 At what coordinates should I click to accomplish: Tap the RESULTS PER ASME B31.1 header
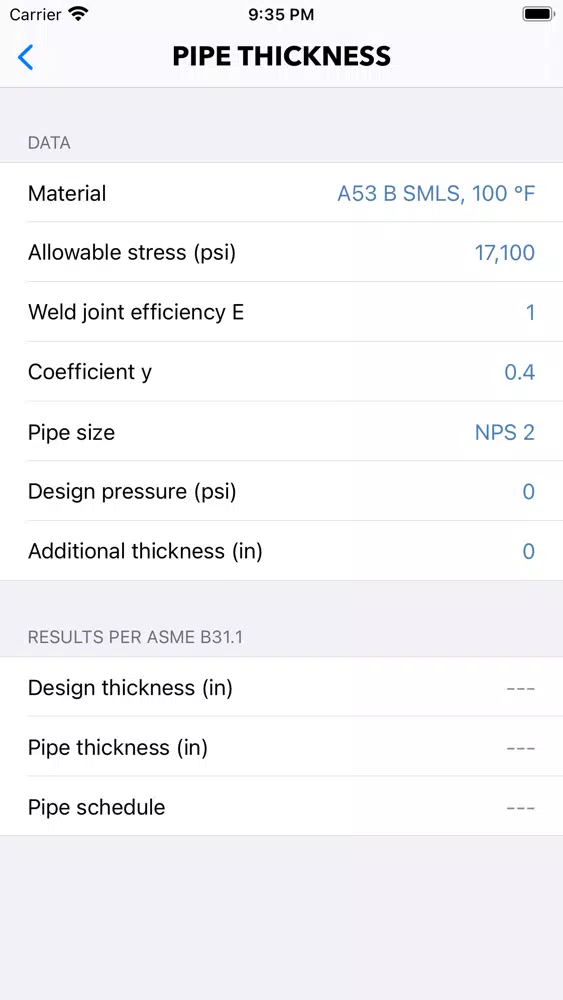click(x=135, y=636)
